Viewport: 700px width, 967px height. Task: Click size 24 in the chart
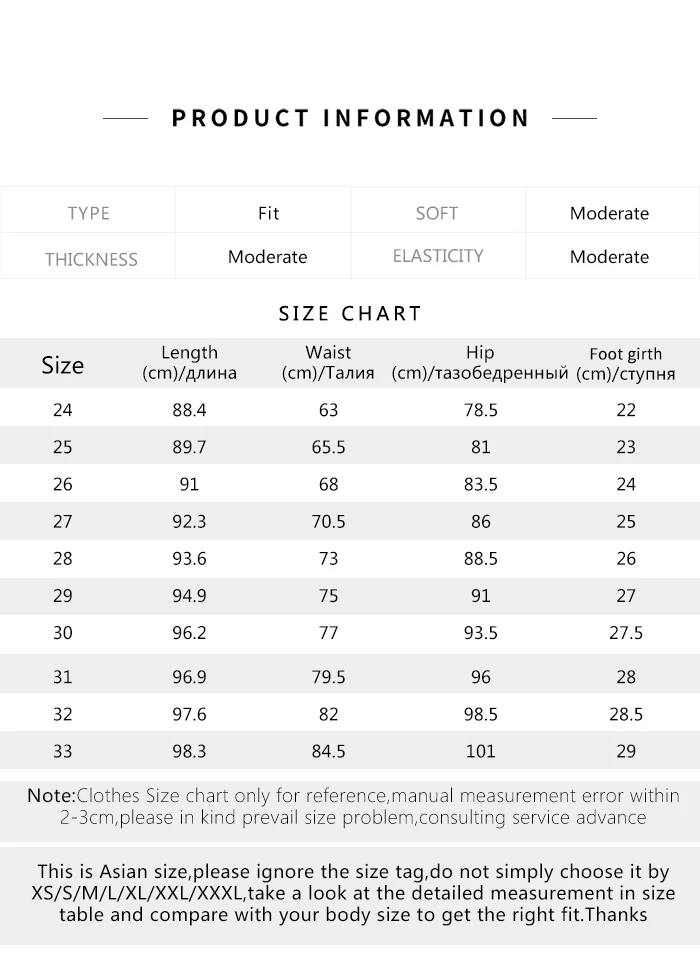(x=62, y=409)
